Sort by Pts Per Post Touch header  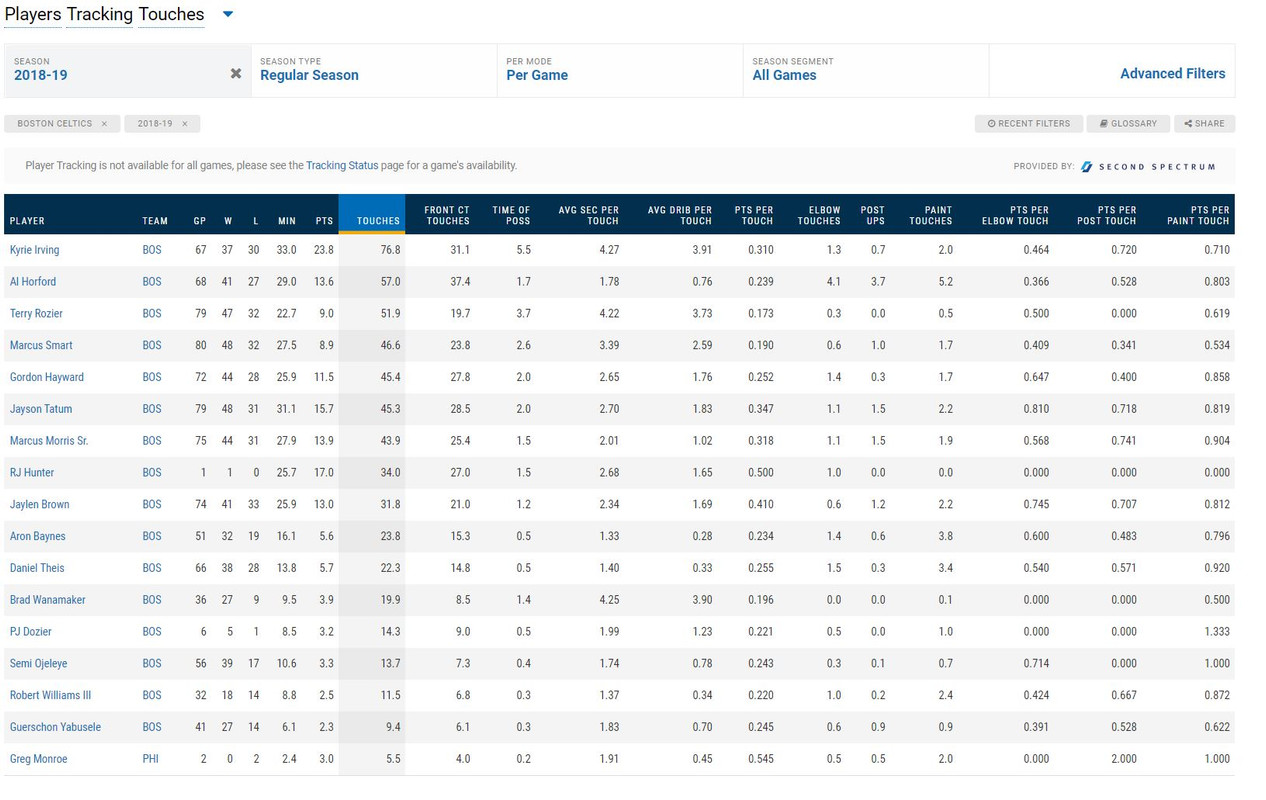point(1107,215)
